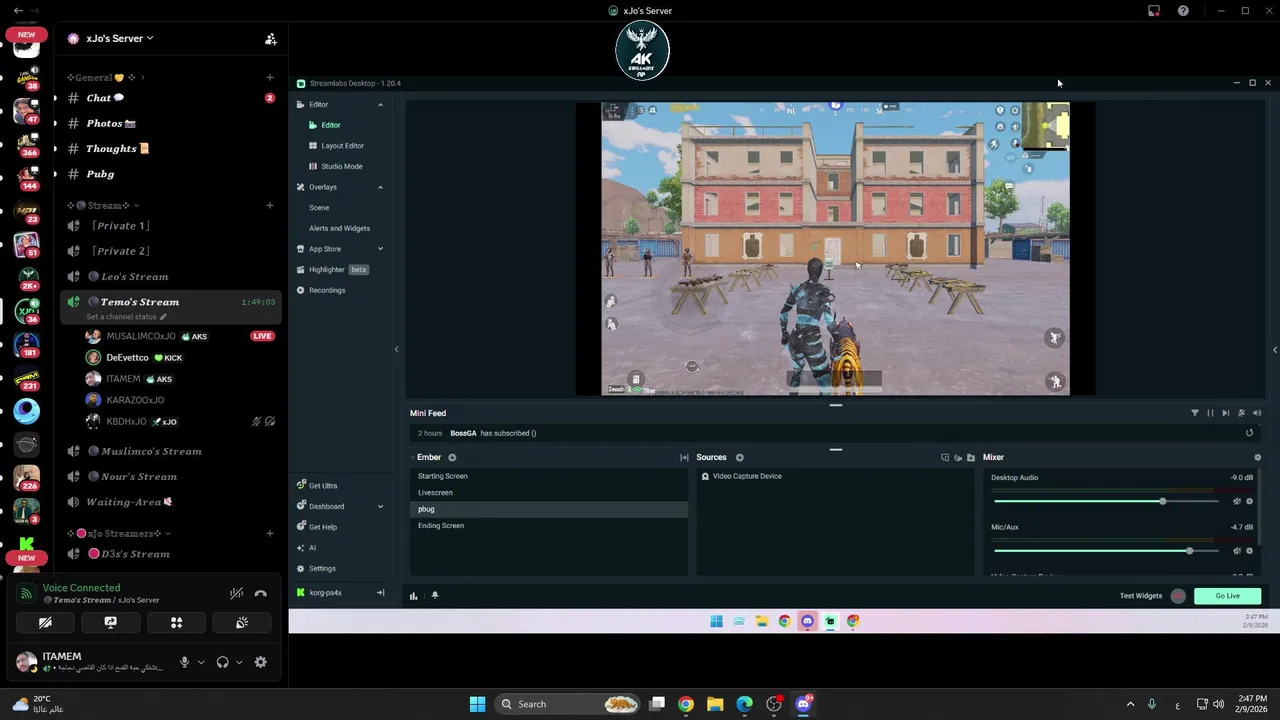
Task: Mute Desktop Audio in the Mixer
Action: click(1237, 501)
